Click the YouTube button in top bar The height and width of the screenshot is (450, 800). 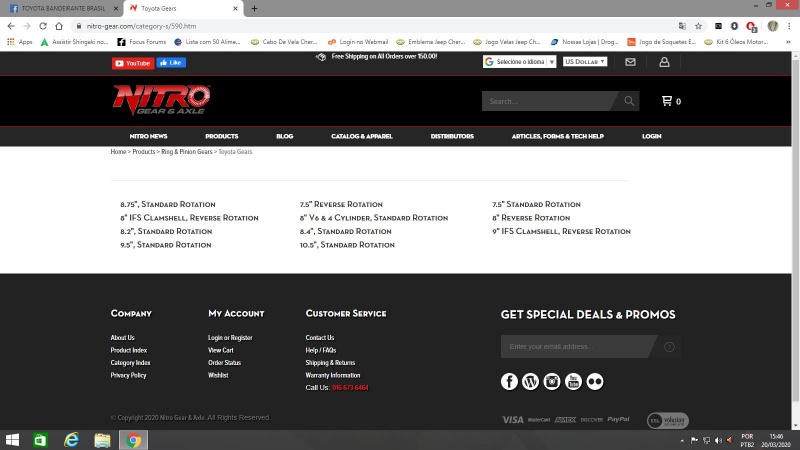pyautogui.click(x=133, y=63)
